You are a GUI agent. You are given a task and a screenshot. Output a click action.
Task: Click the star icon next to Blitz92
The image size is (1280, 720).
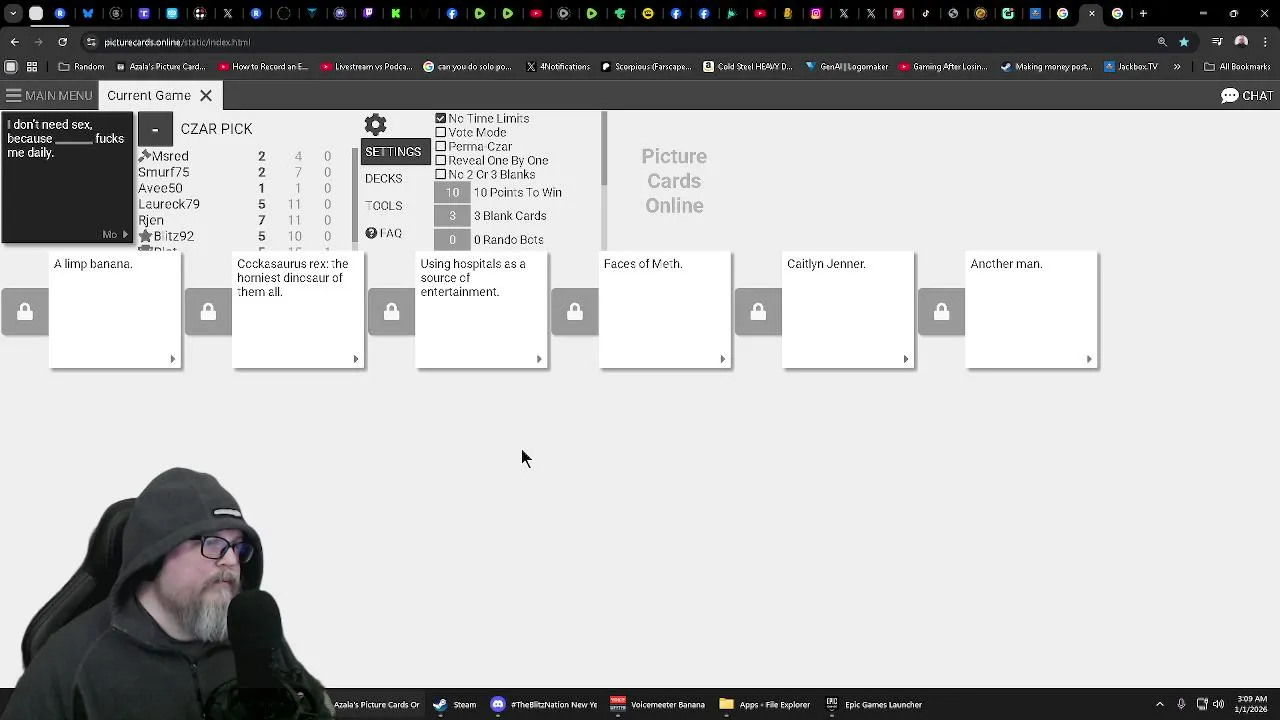point(145,236)
